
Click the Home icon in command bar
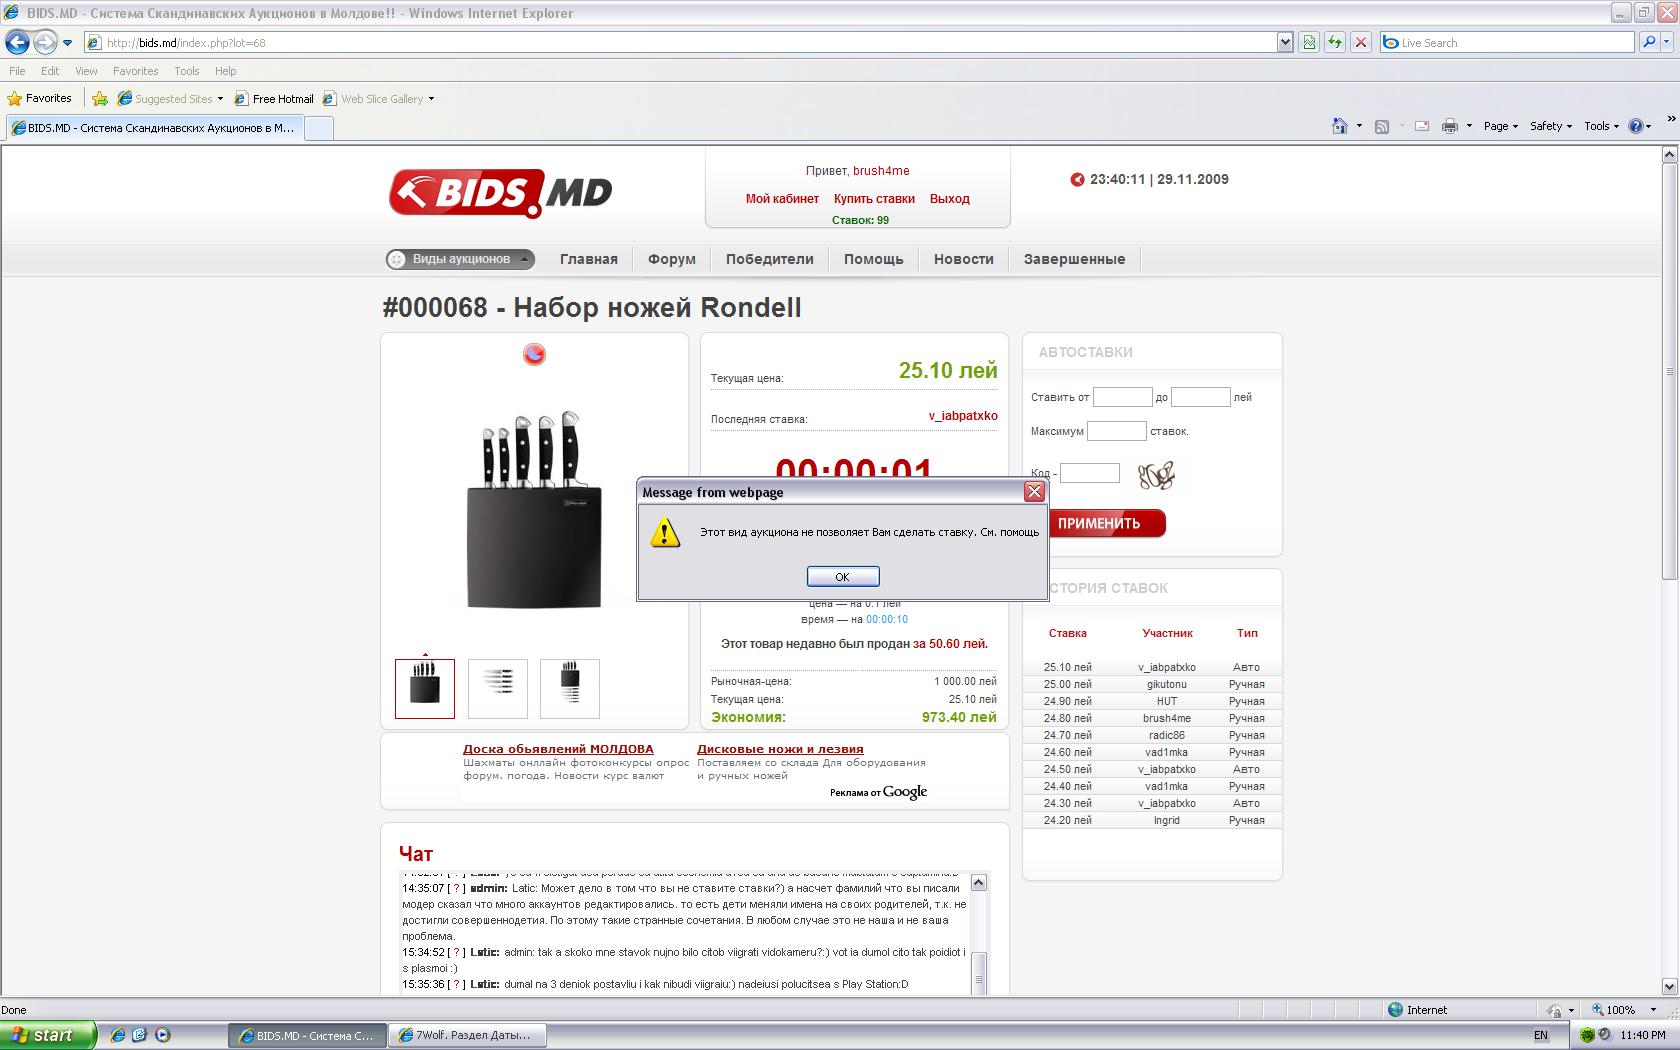click(x=1340, y=126)
